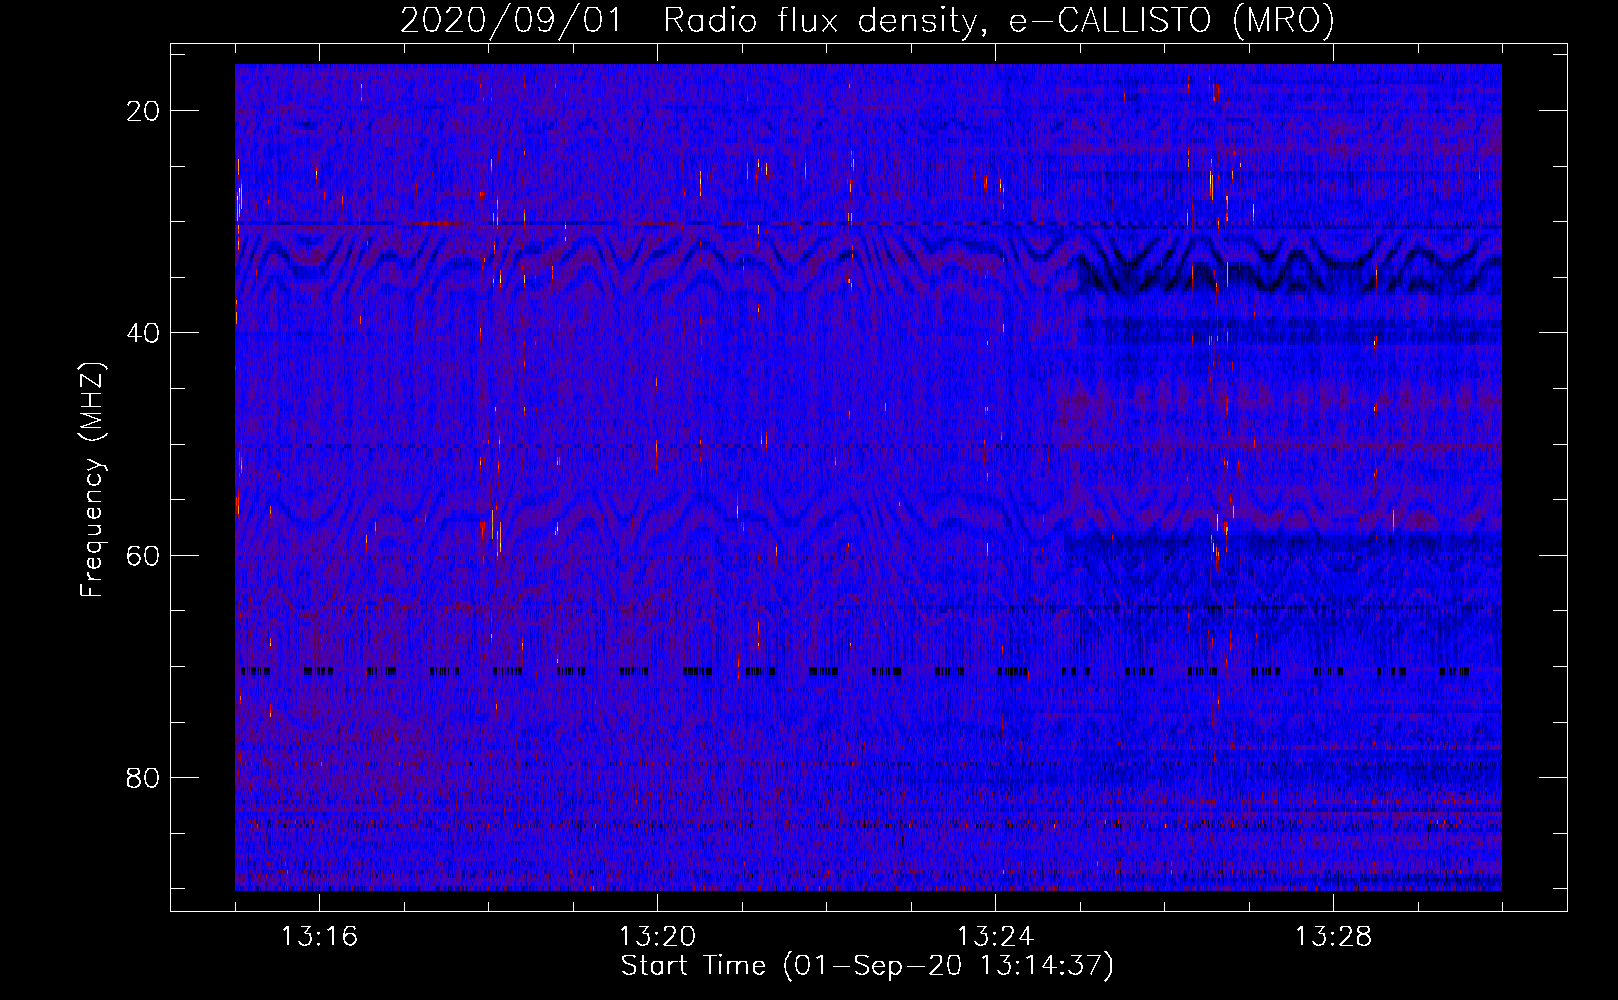The image size is (1618, 1000).
Task: Click the frequency tick label '40'
Action: click(x=143, y=333)
